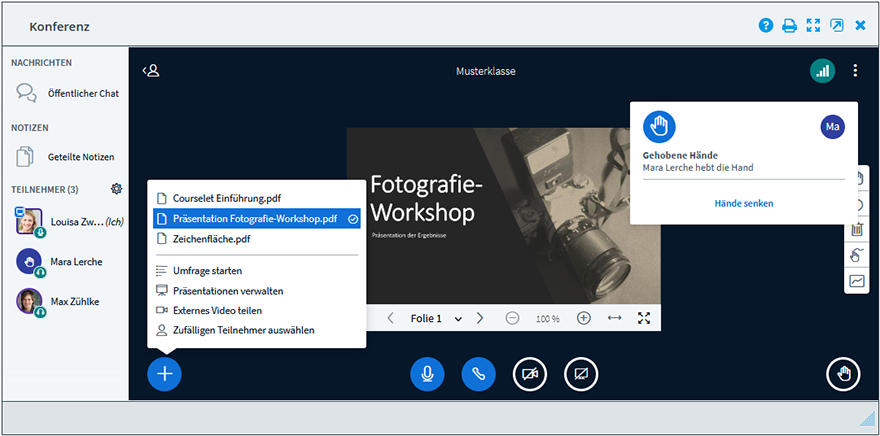Viewport: 880px width, 436px height.
Task: Click the chart icon in the tool strip
Action: [857, 281]
